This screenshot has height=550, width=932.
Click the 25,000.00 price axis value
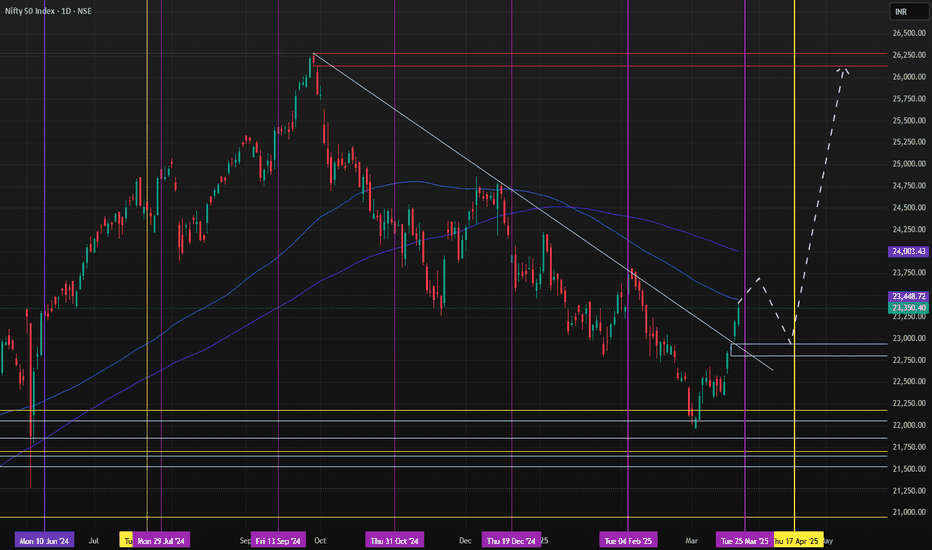click(x=909, y=164)
